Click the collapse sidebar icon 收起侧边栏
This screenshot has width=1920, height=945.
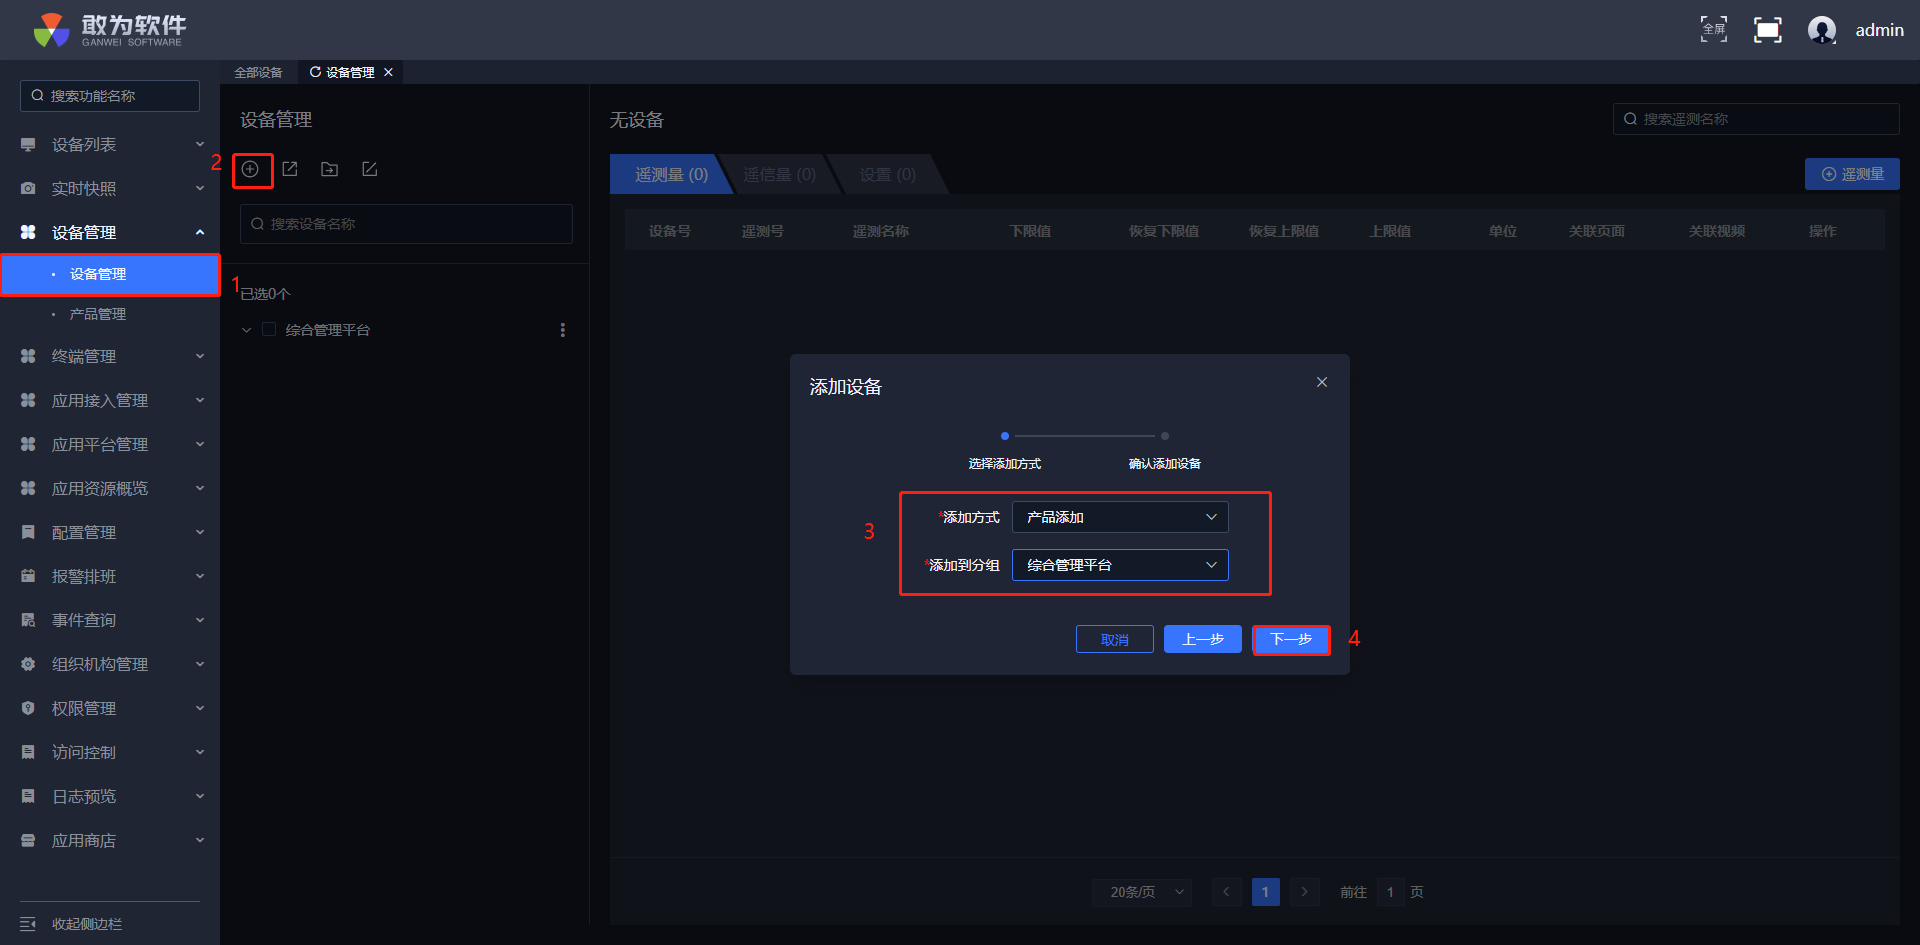pos(28,924)
